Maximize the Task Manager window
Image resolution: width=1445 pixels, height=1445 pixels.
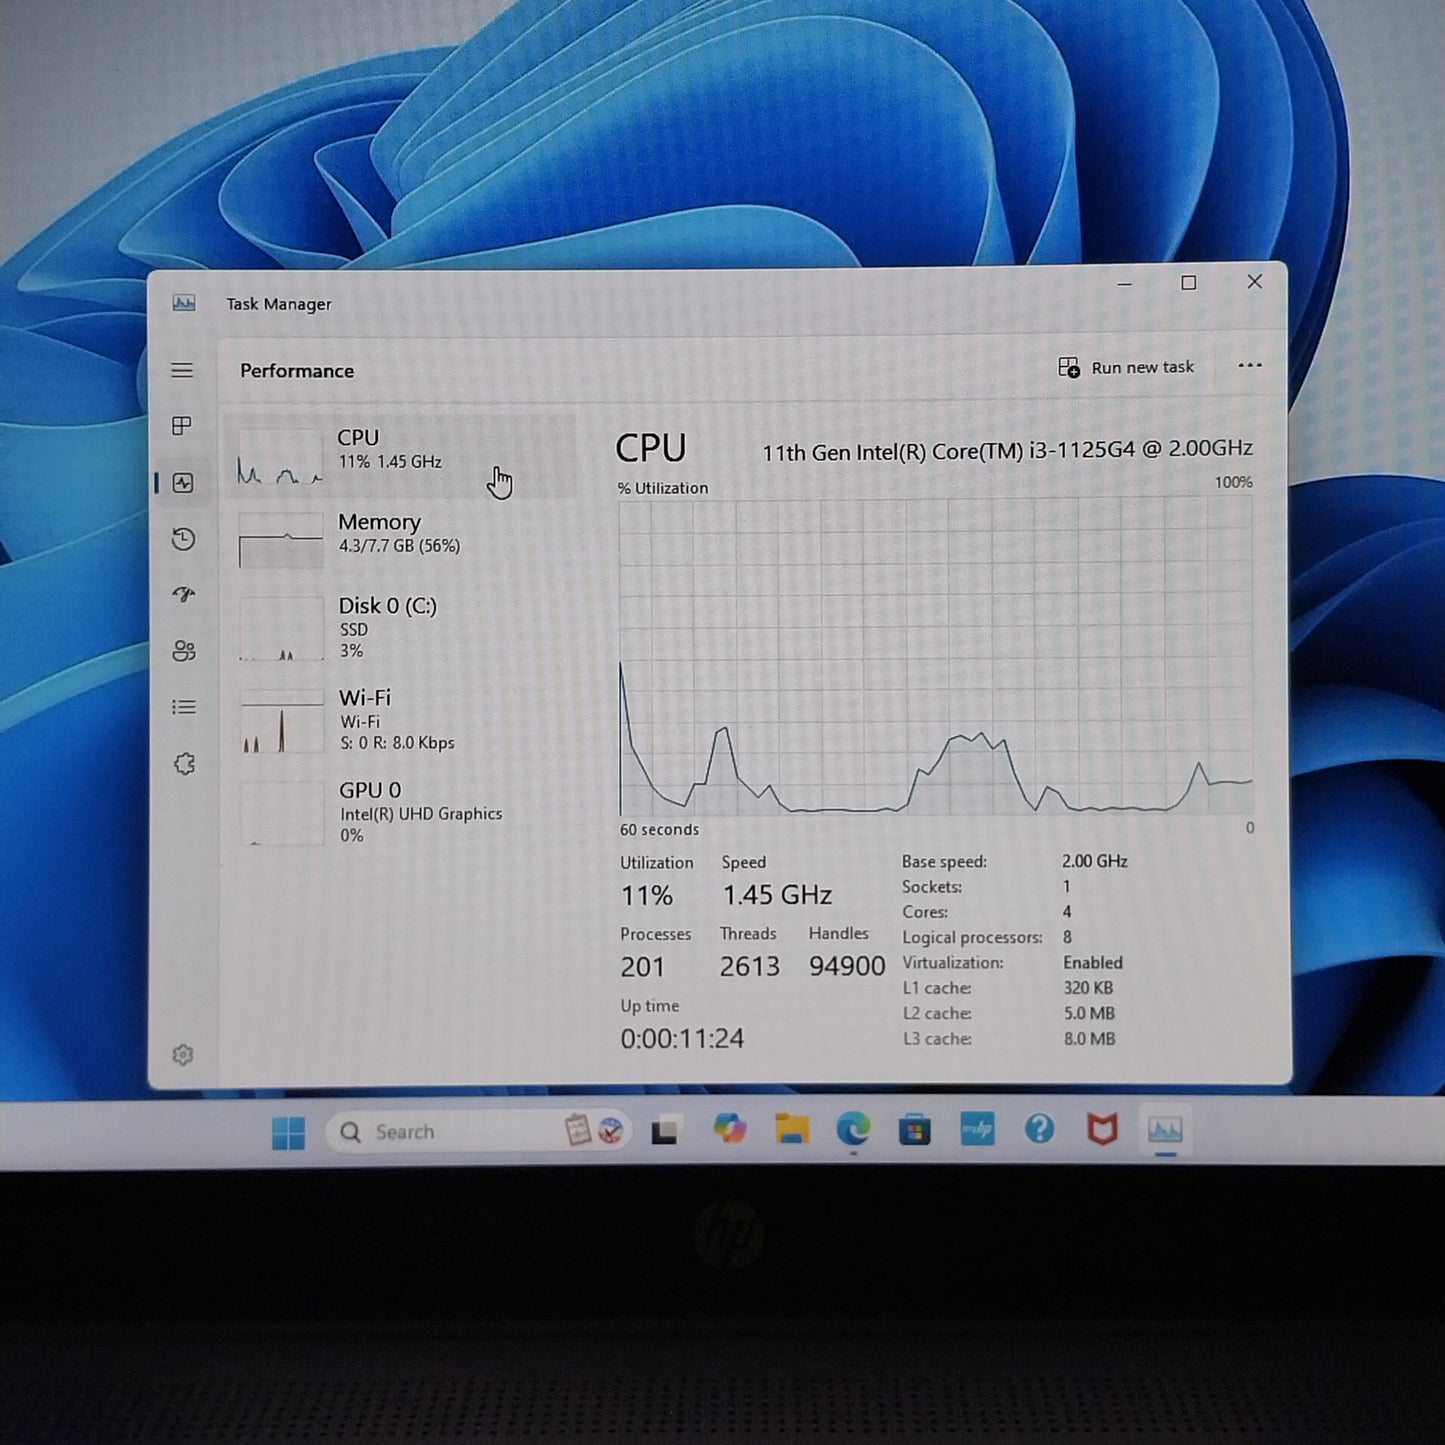[1188, 283]
